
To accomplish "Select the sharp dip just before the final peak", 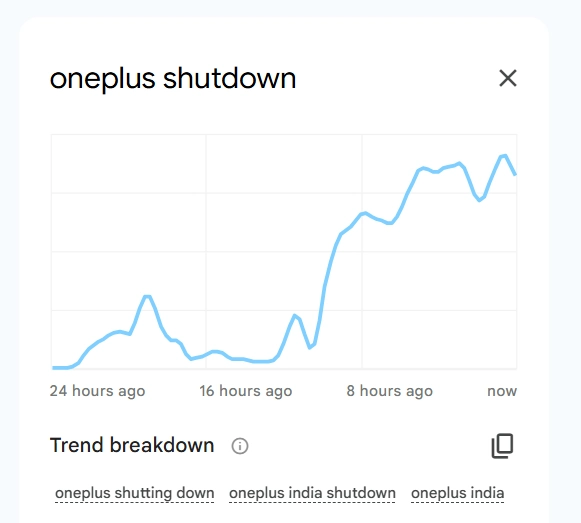I will point(479,200).
